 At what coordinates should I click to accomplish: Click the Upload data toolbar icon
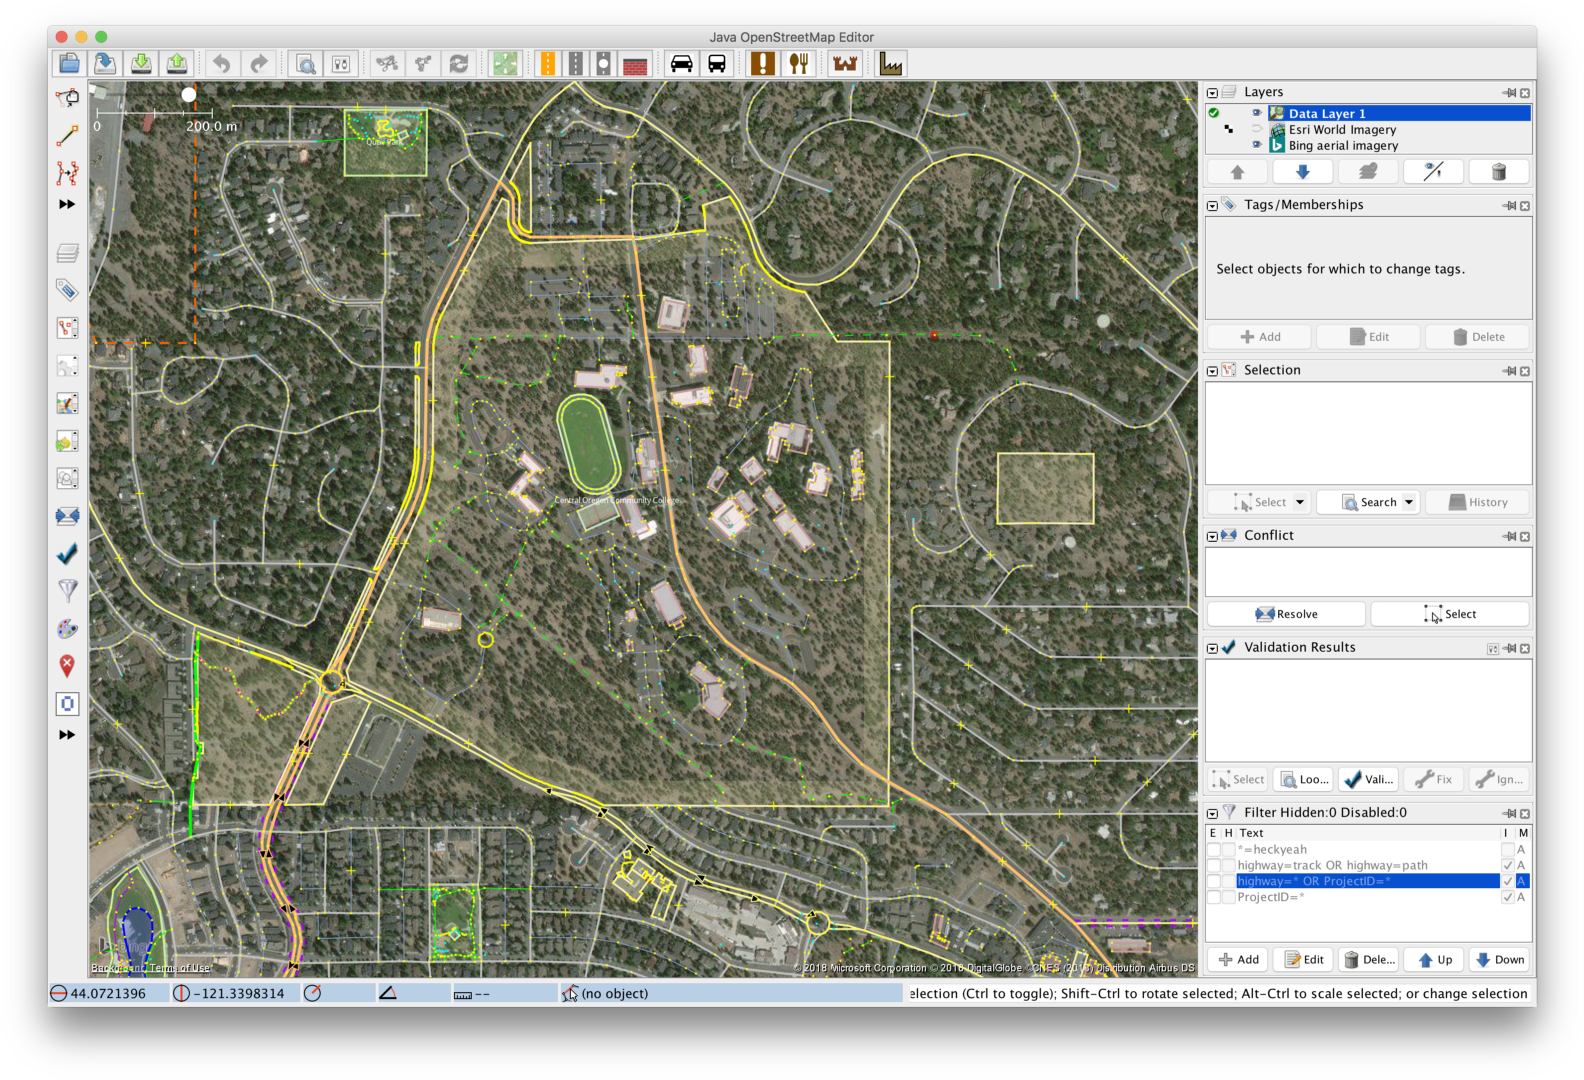(x=177, y=64)
